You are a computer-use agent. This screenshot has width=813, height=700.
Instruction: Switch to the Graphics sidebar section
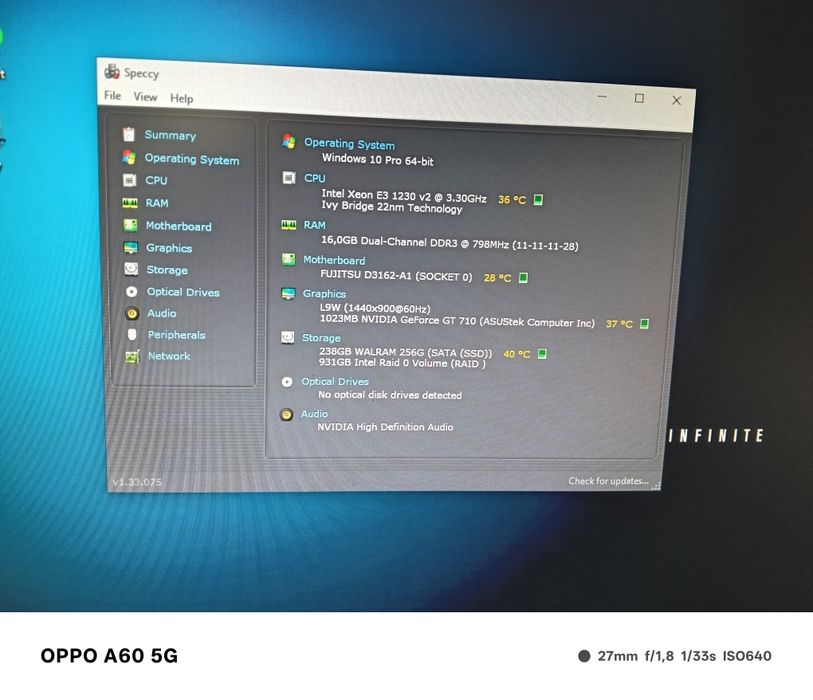(x=169, y=248)
